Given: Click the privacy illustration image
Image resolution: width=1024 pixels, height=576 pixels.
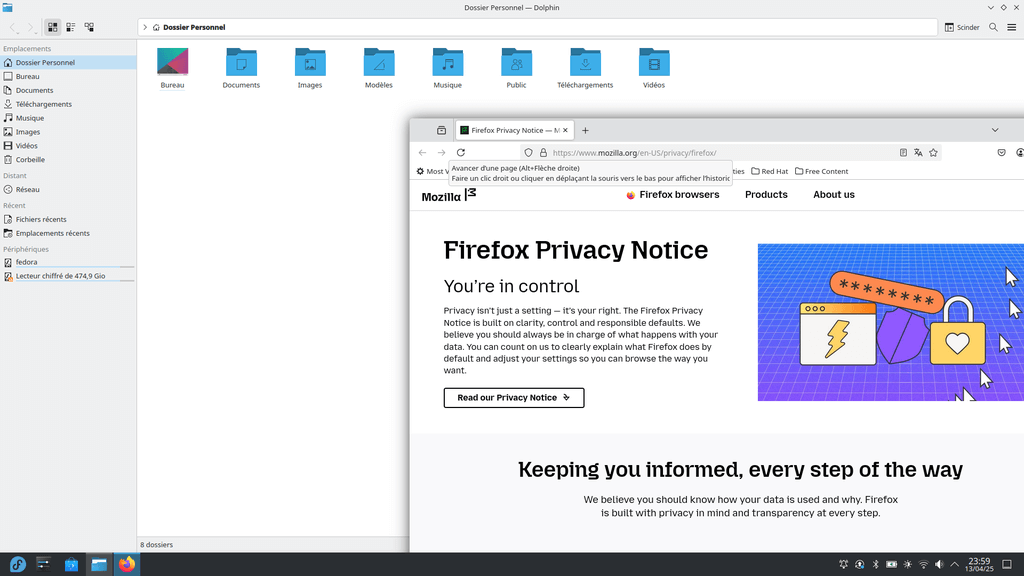Looking at the screenshot, I should point(891,323).
